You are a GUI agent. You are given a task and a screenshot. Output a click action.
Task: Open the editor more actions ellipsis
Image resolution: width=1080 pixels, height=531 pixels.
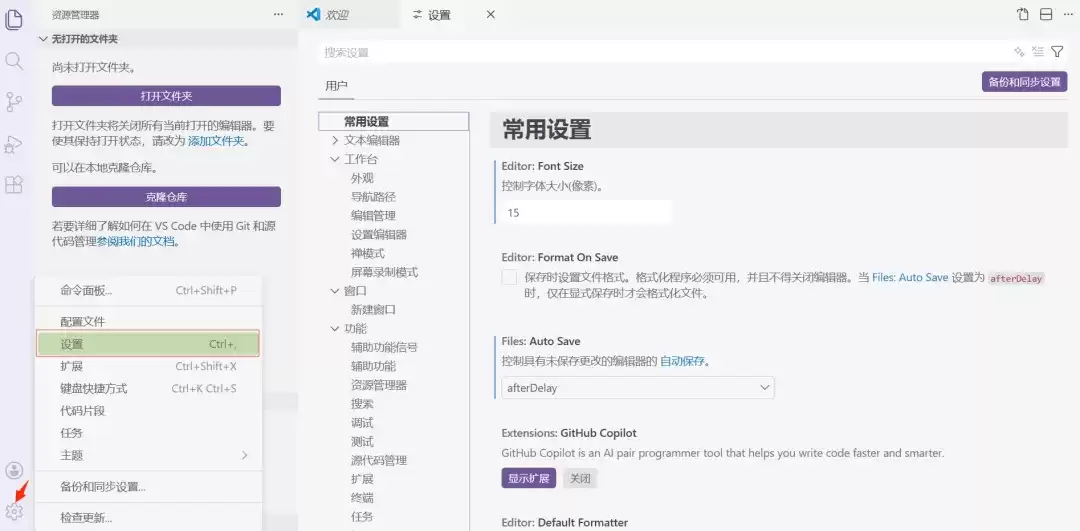tap(1068, 14)
